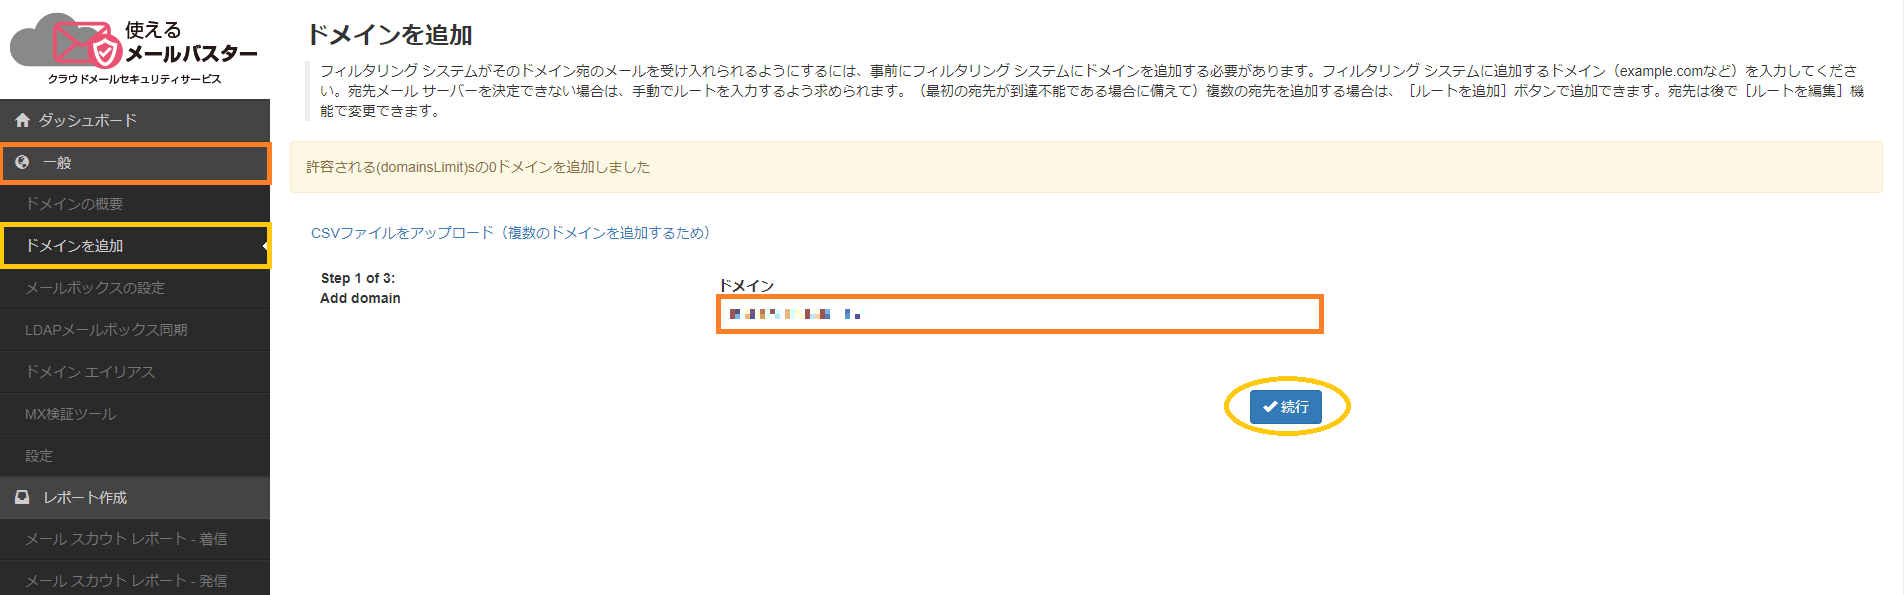Launch MX検証ツール from sidebar
The width and height of the screenshot is (1904, 595).
pos(135,414)
